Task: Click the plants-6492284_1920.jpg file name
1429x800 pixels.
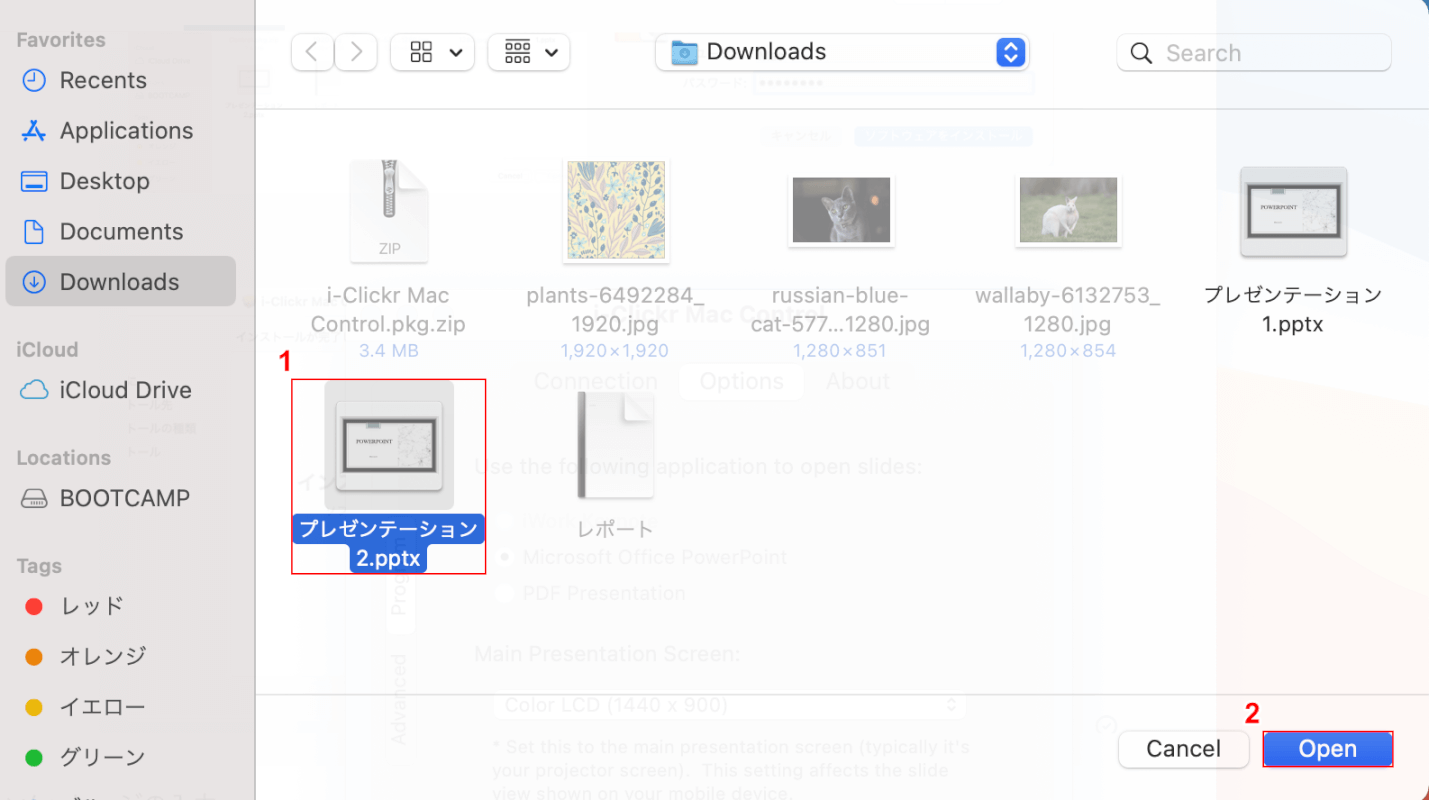Action: click(x=615, y=310)
